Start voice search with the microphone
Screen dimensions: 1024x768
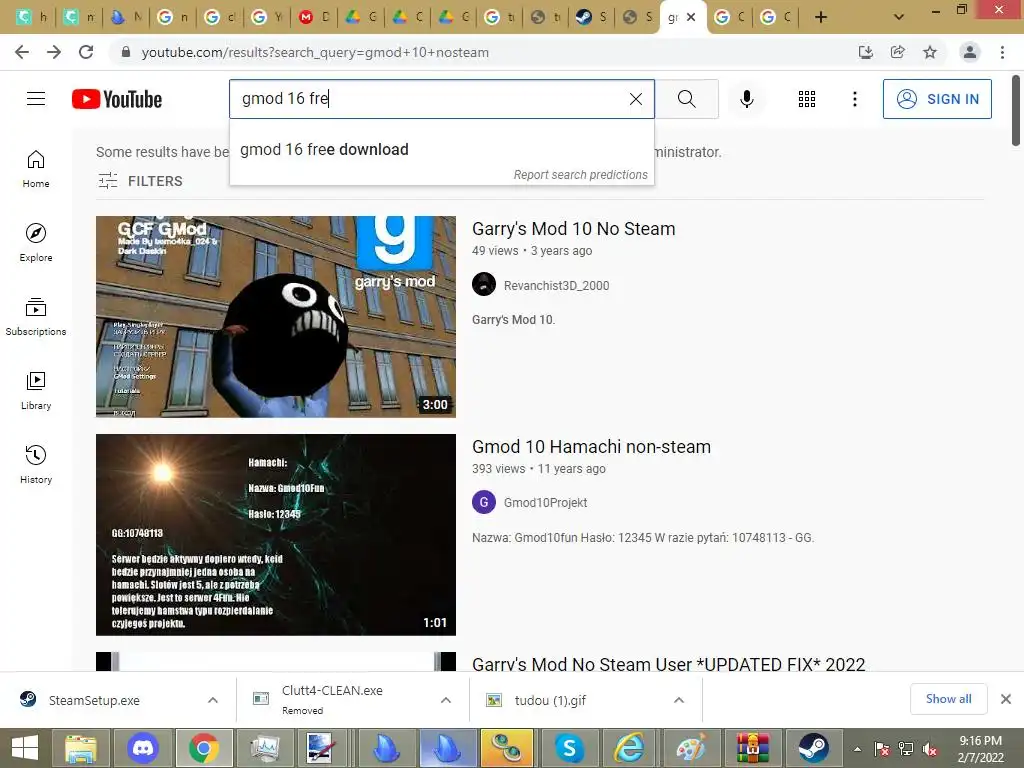pyautogui.click(x=746, y=99)
